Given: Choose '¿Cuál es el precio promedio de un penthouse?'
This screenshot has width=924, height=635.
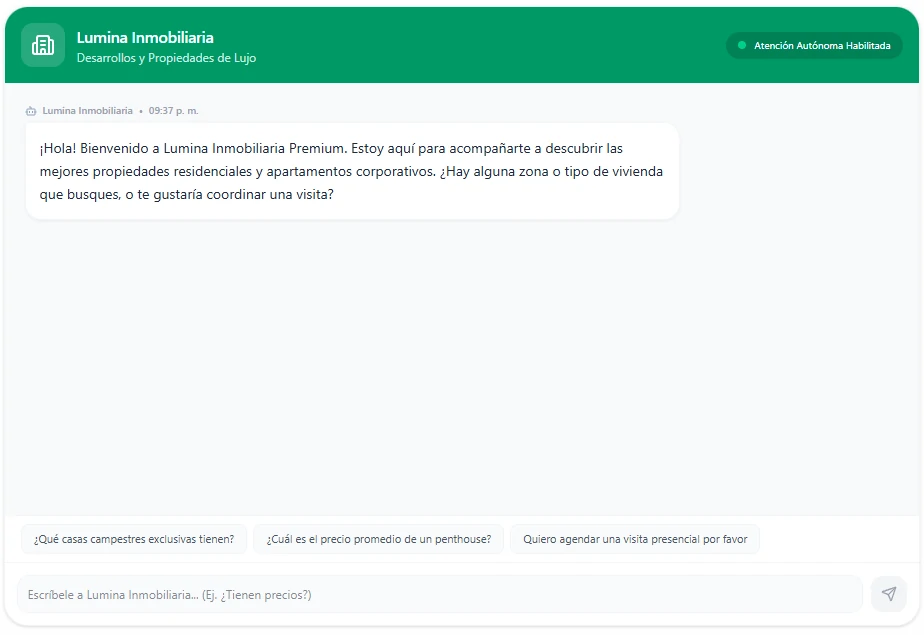Looking at the screenshot, I should tap(378, 539).
